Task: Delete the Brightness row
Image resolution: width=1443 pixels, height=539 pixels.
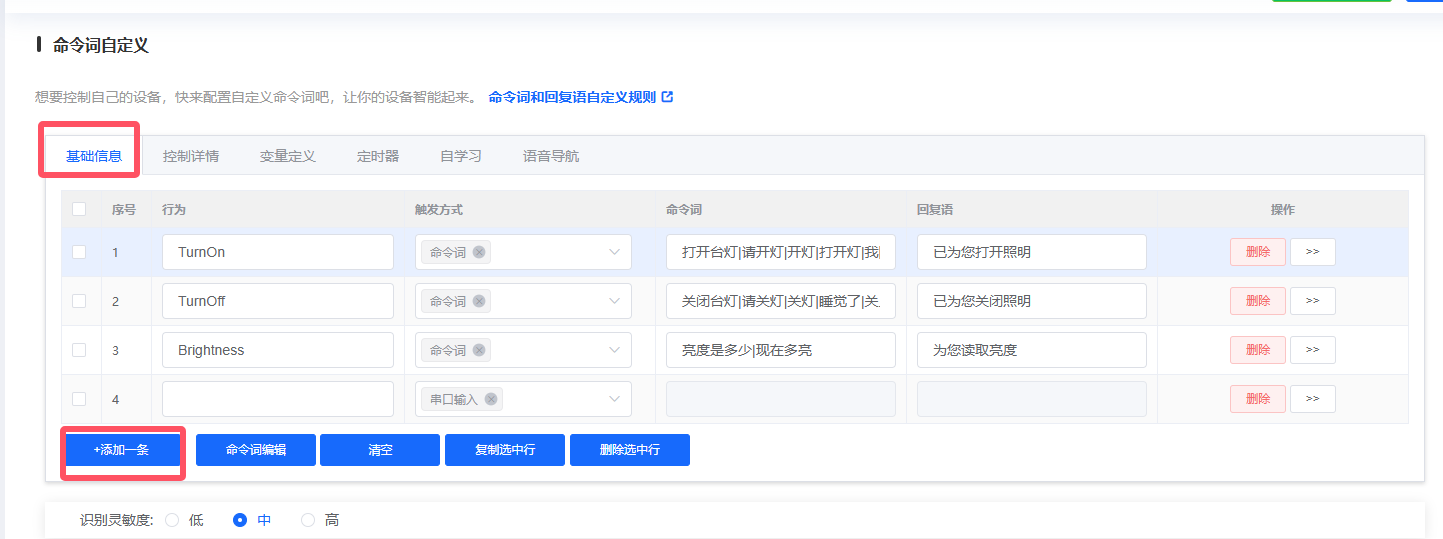Action: 1258,350
